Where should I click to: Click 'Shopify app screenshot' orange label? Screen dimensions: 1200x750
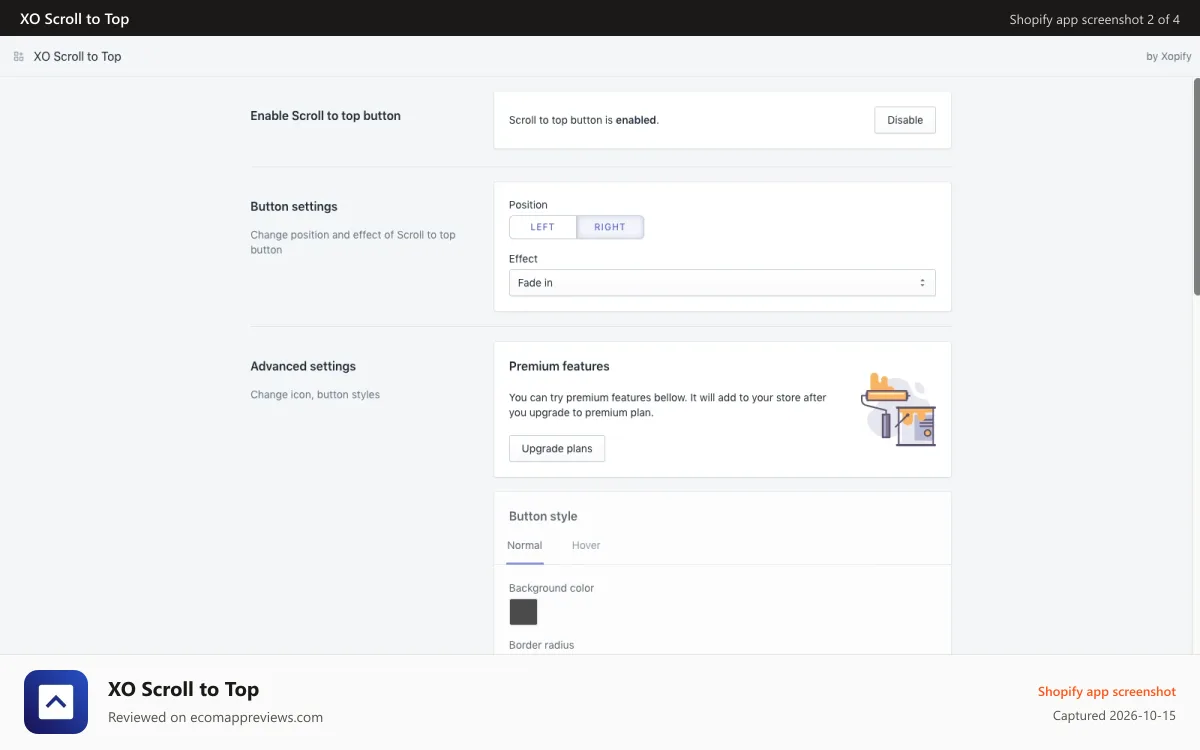pos(1107,692)
